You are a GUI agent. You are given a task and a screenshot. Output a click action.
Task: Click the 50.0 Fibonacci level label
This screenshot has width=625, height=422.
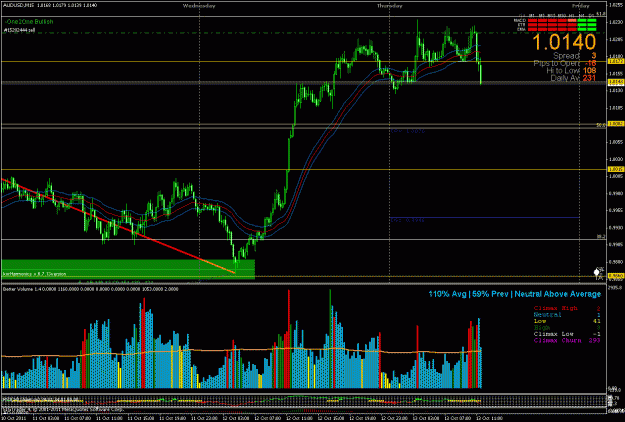click(601, 125)
